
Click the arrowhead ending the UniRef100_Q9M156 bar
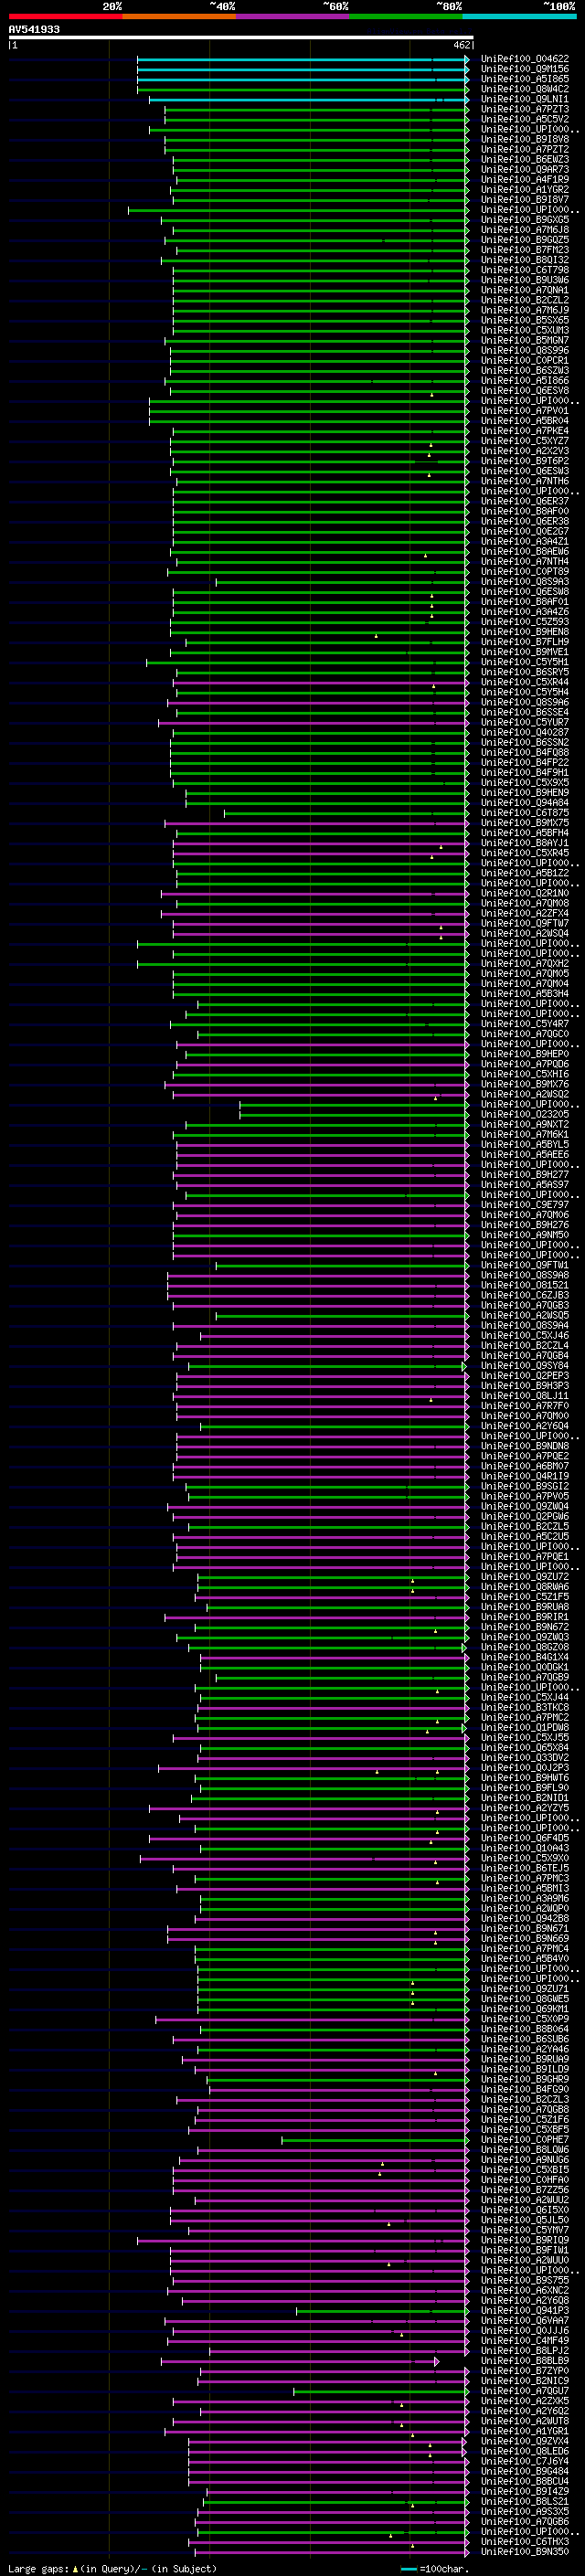[466, 69]
